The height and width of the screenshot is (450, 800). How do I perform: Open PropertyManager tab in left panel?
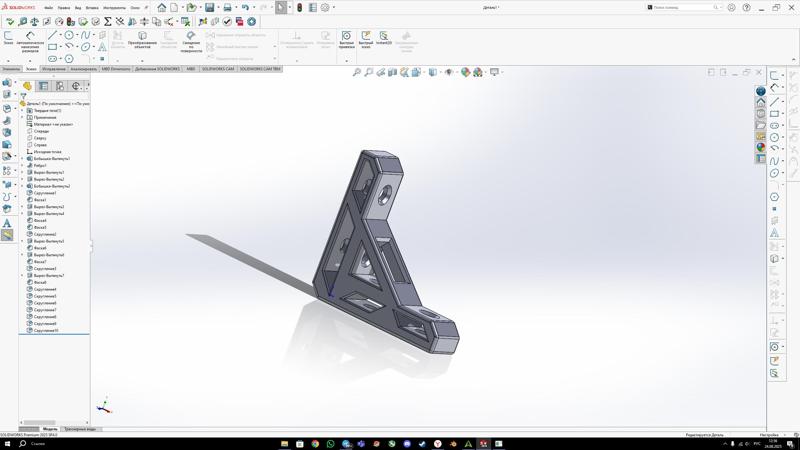(43, 86)
